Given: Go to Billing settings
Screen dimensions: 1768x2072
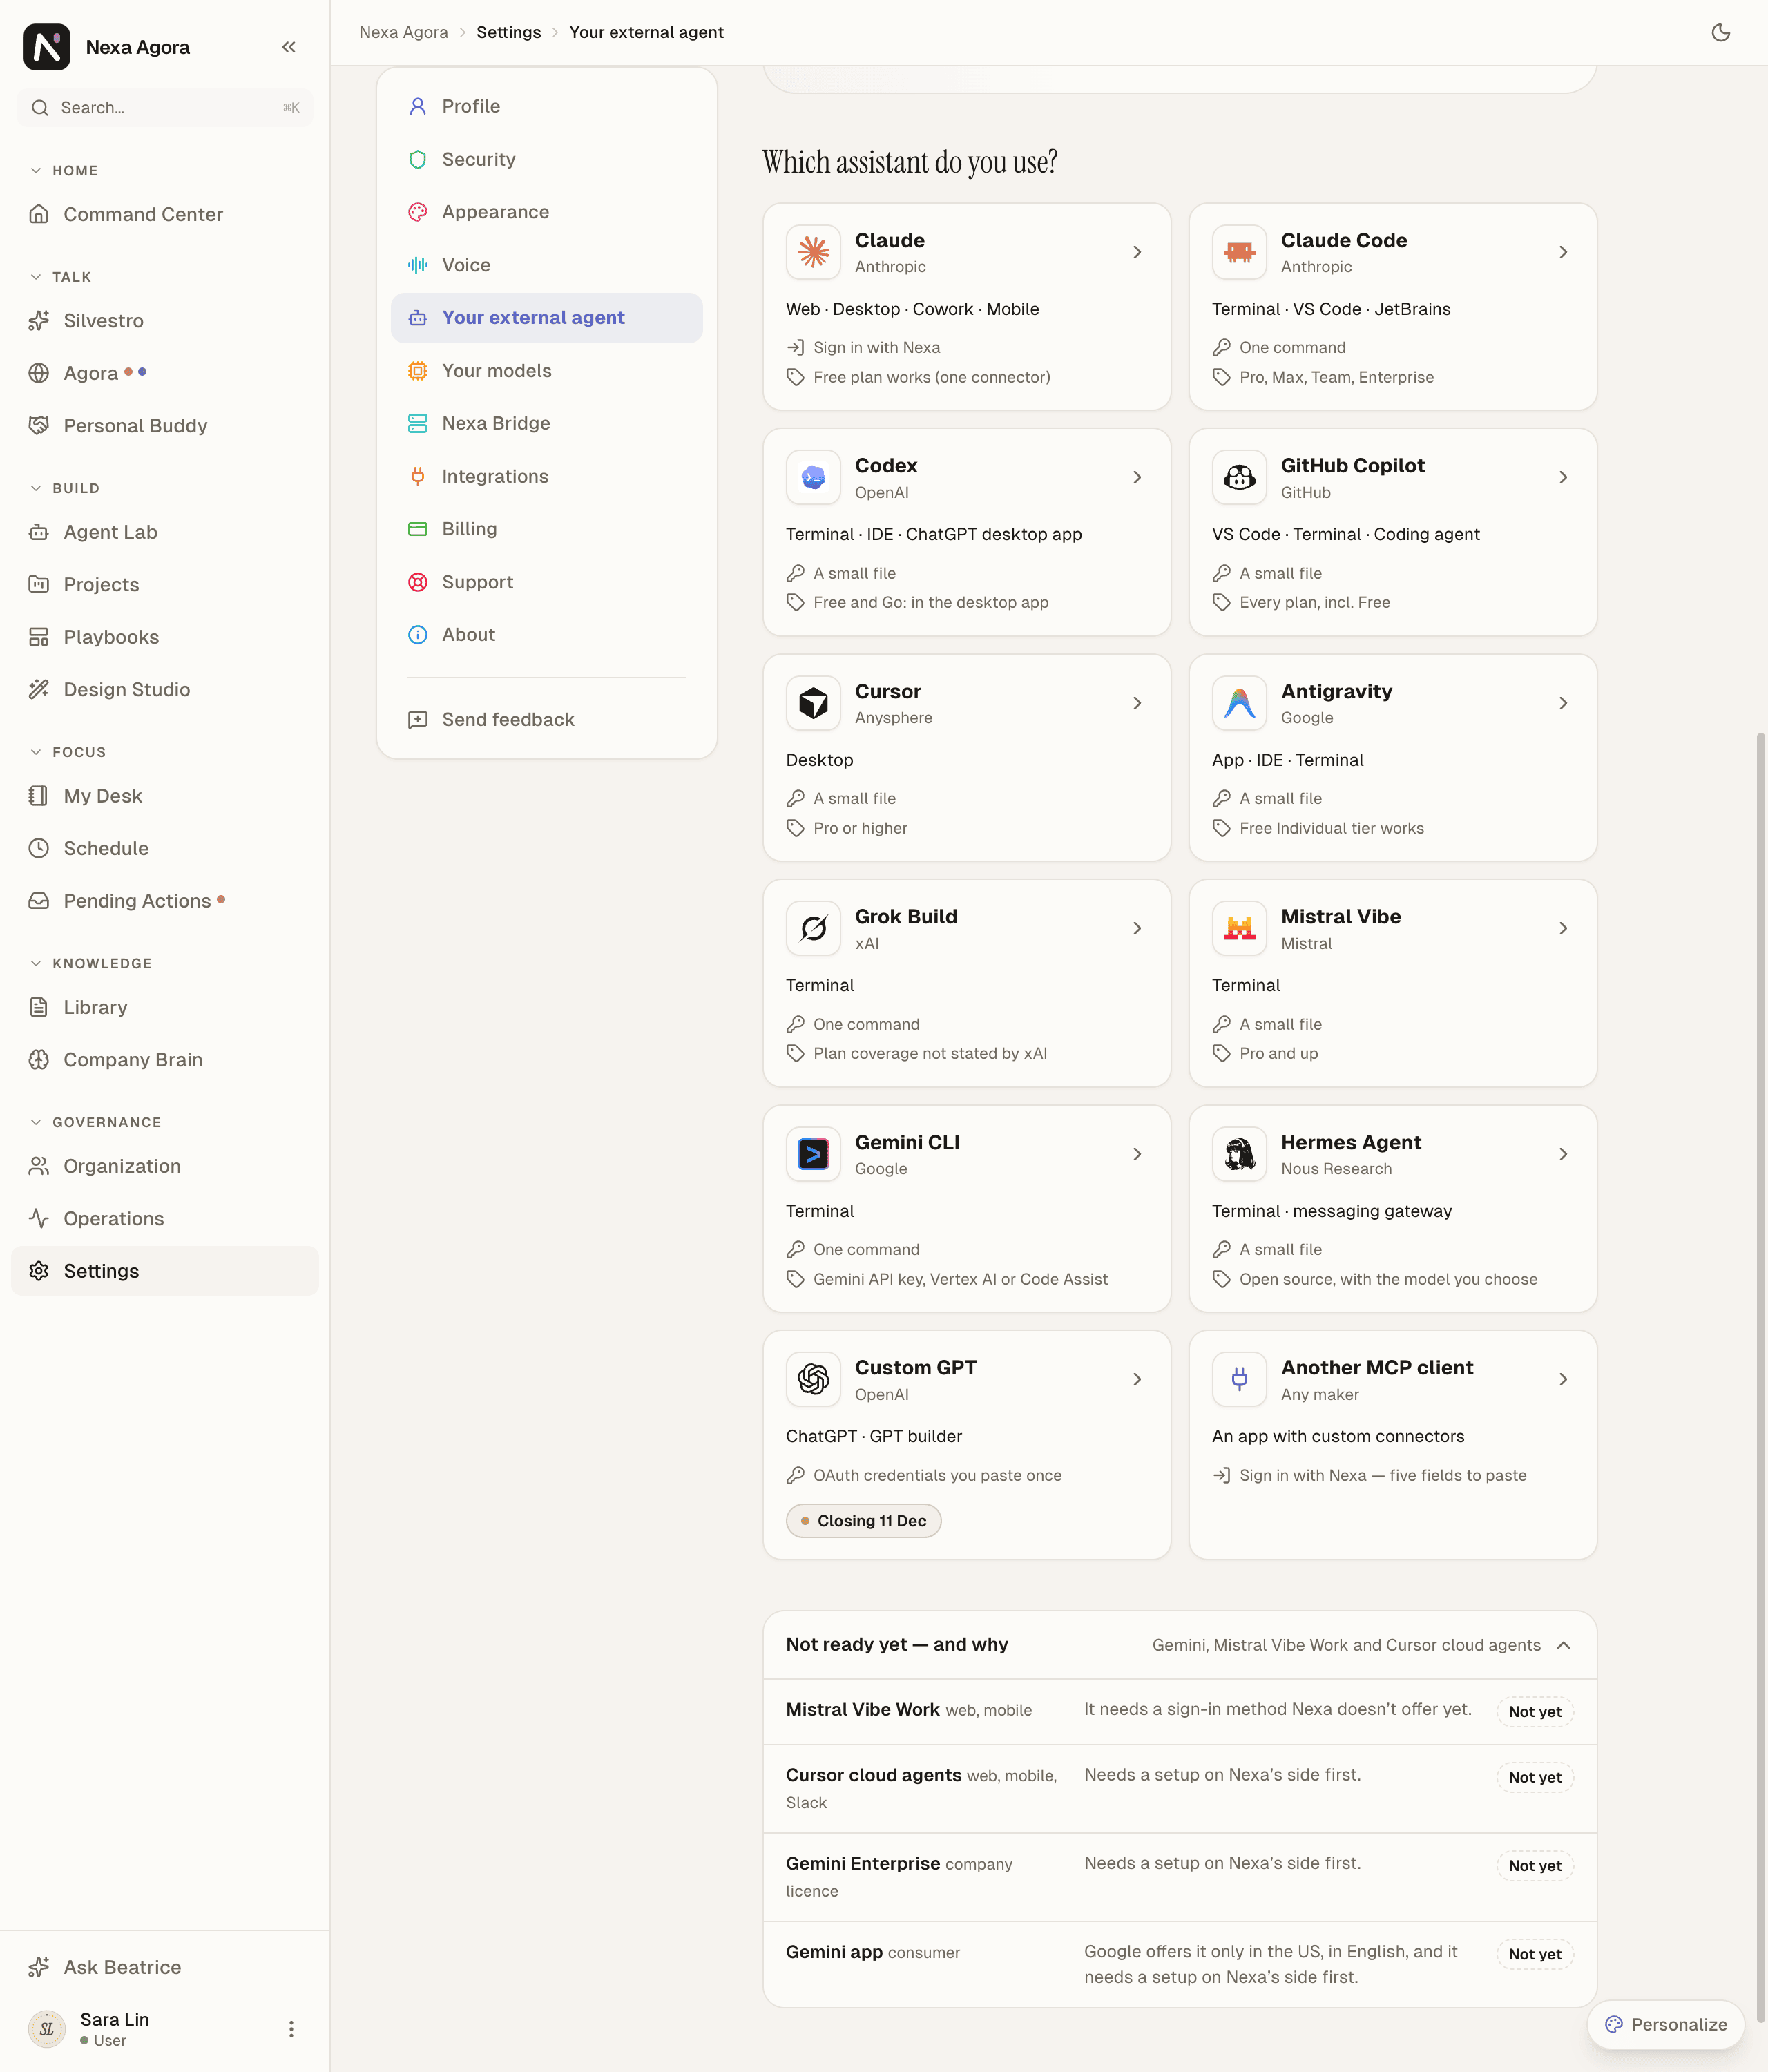Looking at the screenshot, I should (546, 529).
